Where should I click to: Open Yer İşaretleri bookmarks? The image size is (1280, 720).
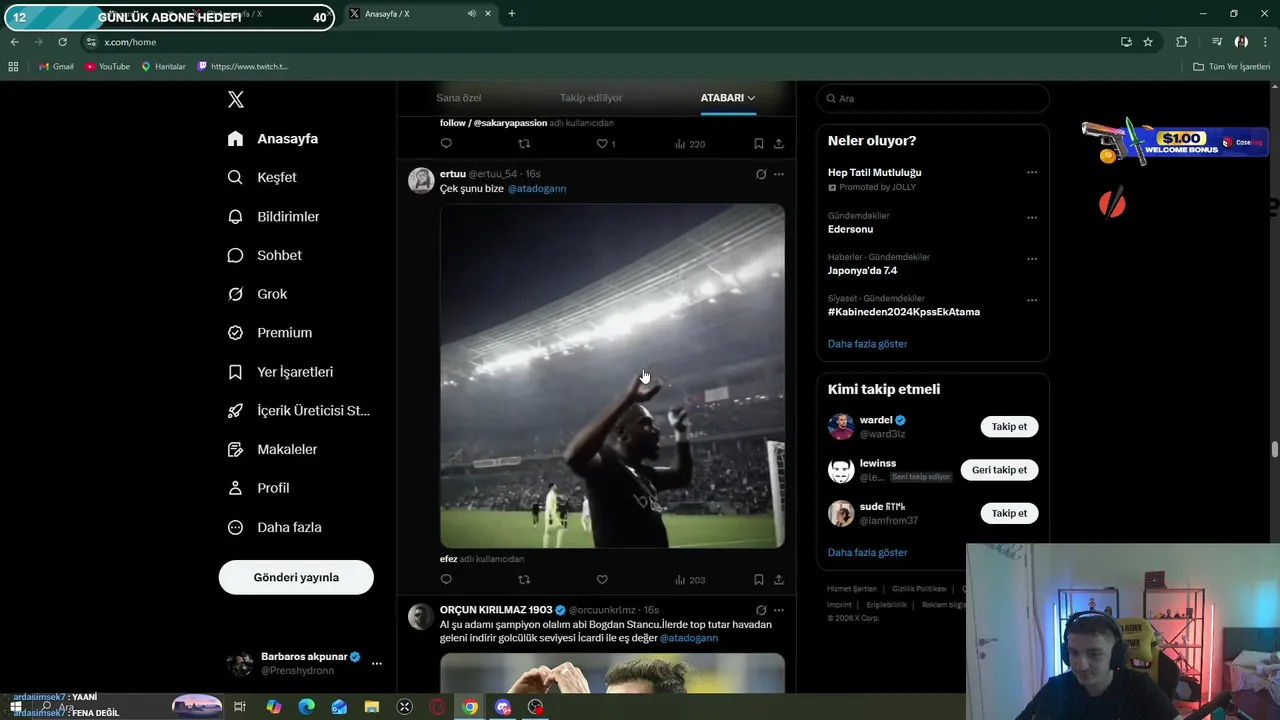280,372
